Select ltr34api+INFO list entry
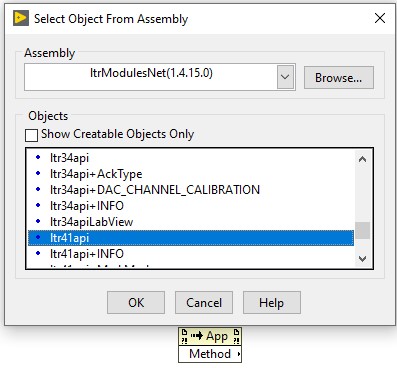The image size is (397, 368). coord(191,206)
